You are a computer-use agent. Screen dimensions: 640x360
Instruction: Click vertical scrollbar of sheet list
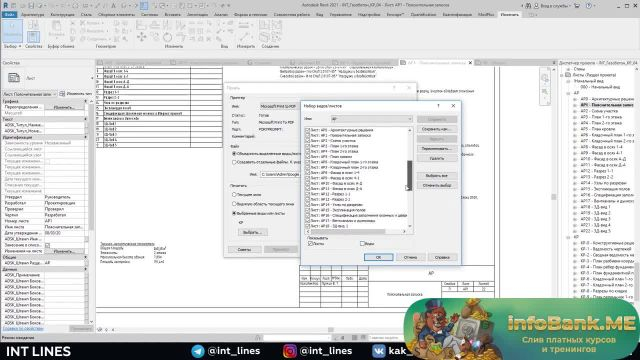tap(409, 176)
